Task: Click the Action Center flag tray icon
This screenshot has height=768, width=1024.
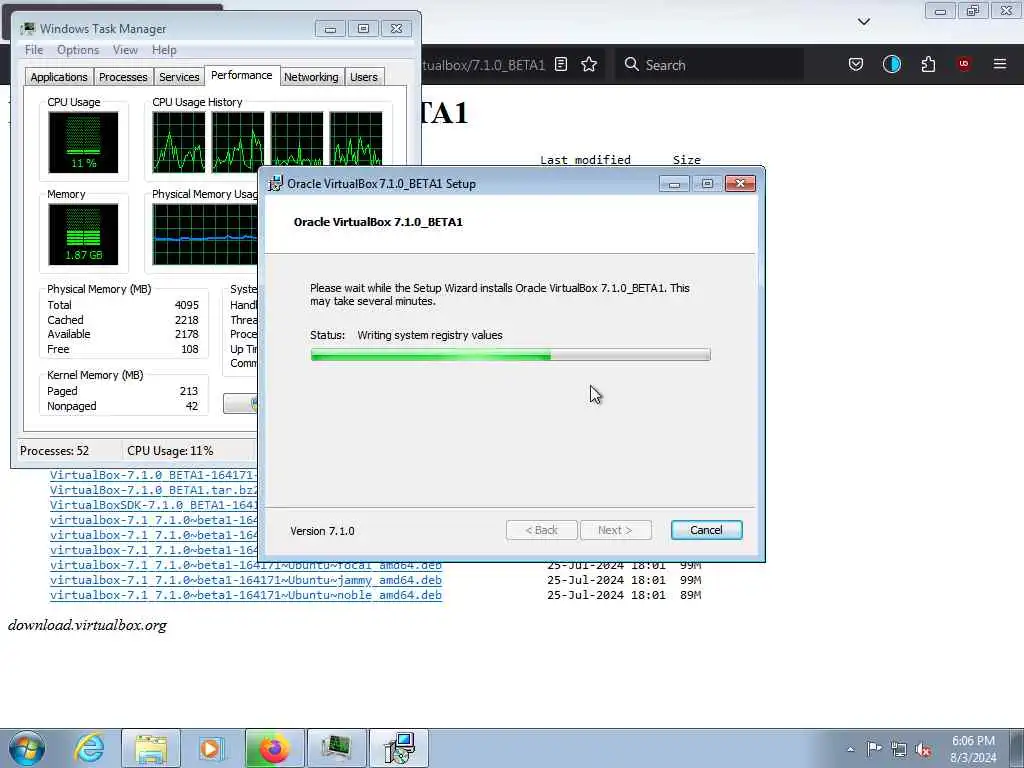Action: click(874, 748)
